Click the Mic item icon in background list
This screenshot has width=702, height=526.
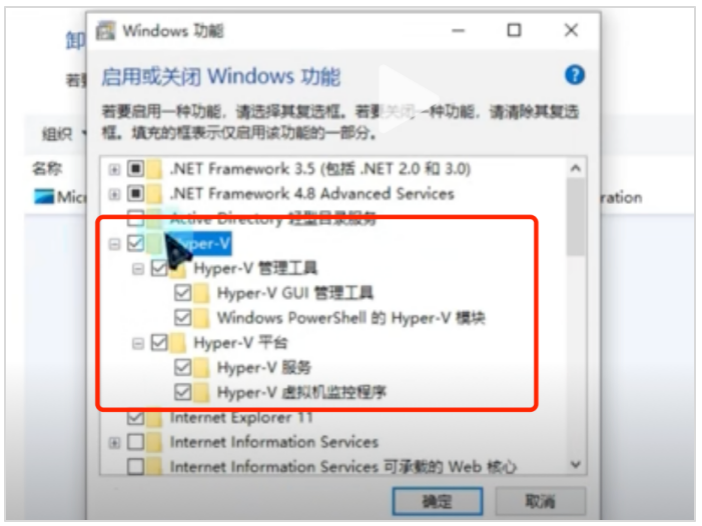pos(44,197)
